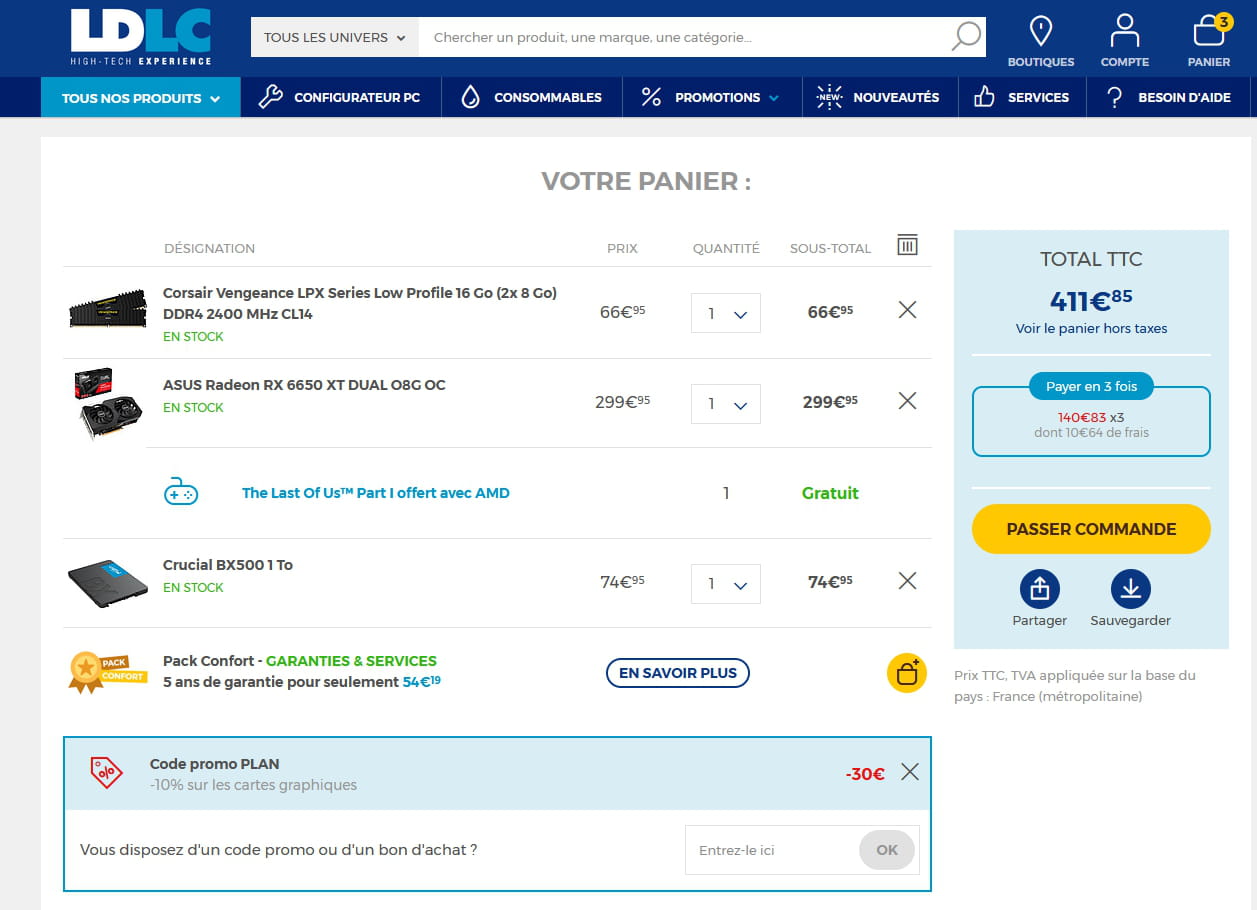The width and height of the screenshot is (1257, 910).
Task: Click the 411€85 total amount
Action: tap(1091, 299)
